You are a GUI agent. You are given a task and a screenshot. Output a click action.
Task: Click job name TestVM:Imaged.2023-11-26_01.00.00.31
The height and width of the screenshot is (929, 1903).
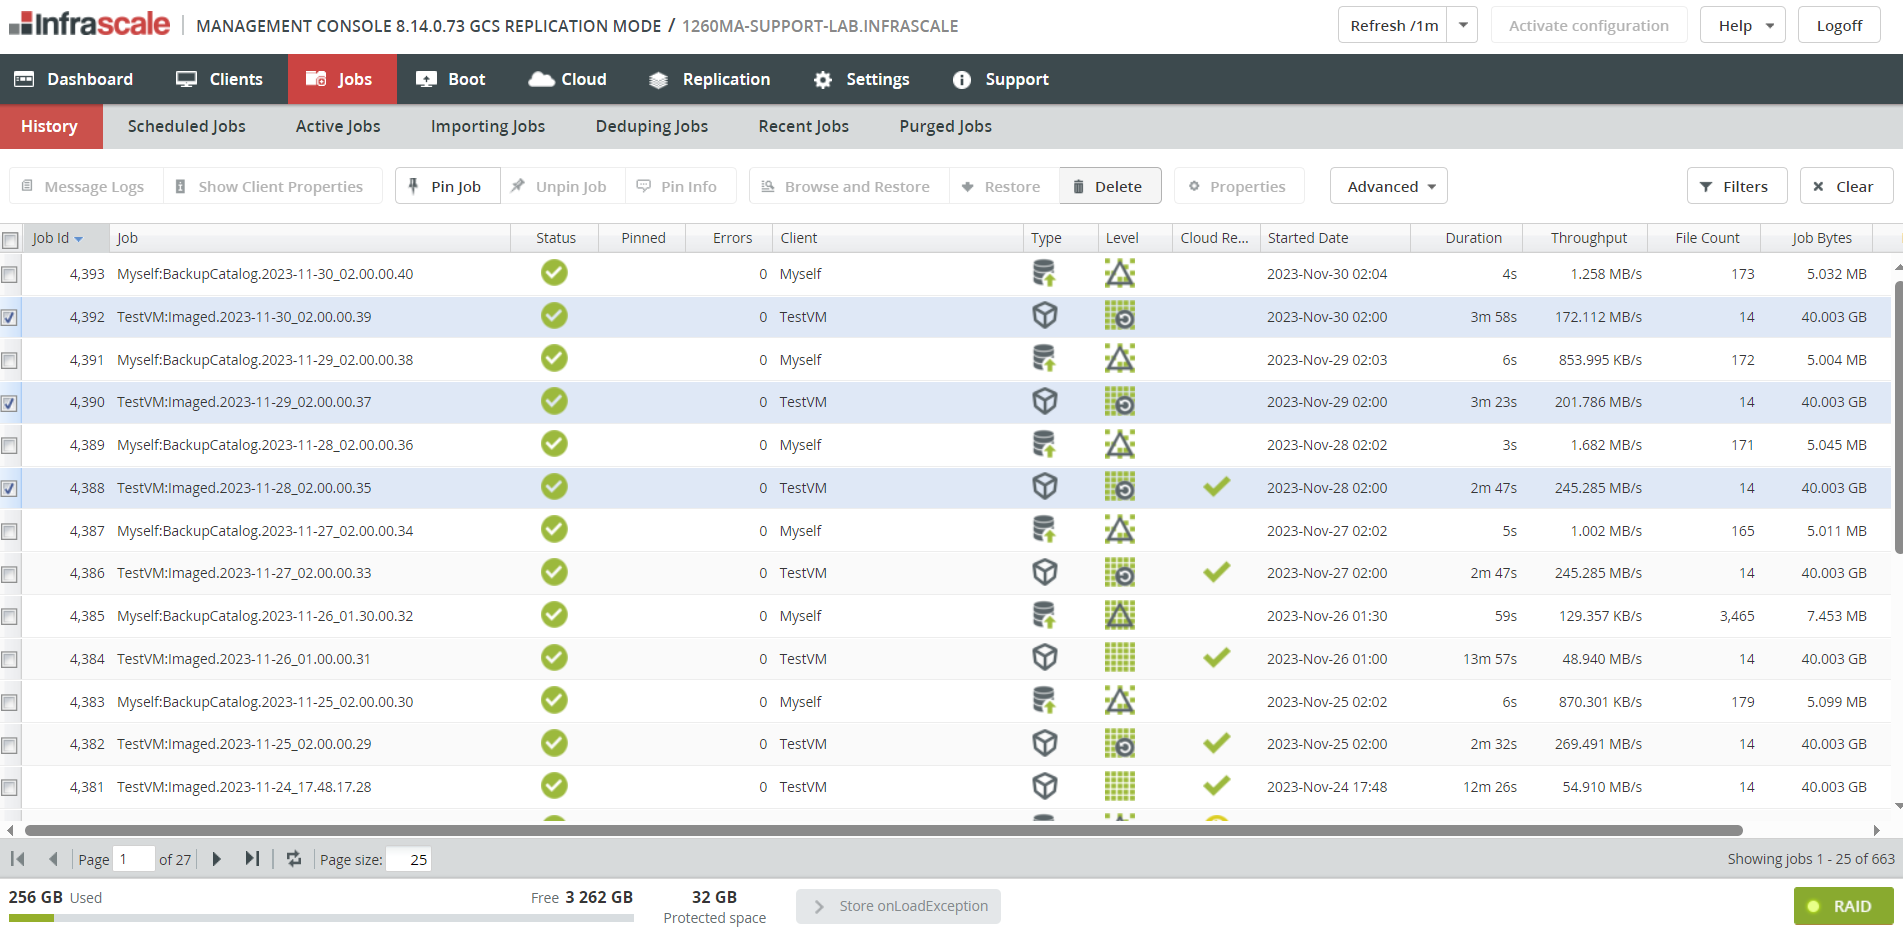pyautogui.click(x=244, y=659)
